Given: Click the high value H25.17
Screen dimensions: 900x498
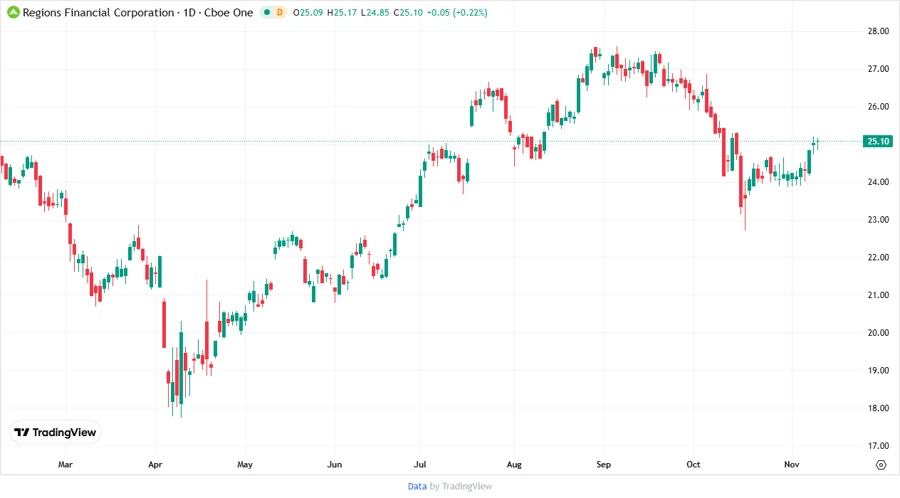Looking at the screenshot, I should pyautogui.click(x=342, y=13).
